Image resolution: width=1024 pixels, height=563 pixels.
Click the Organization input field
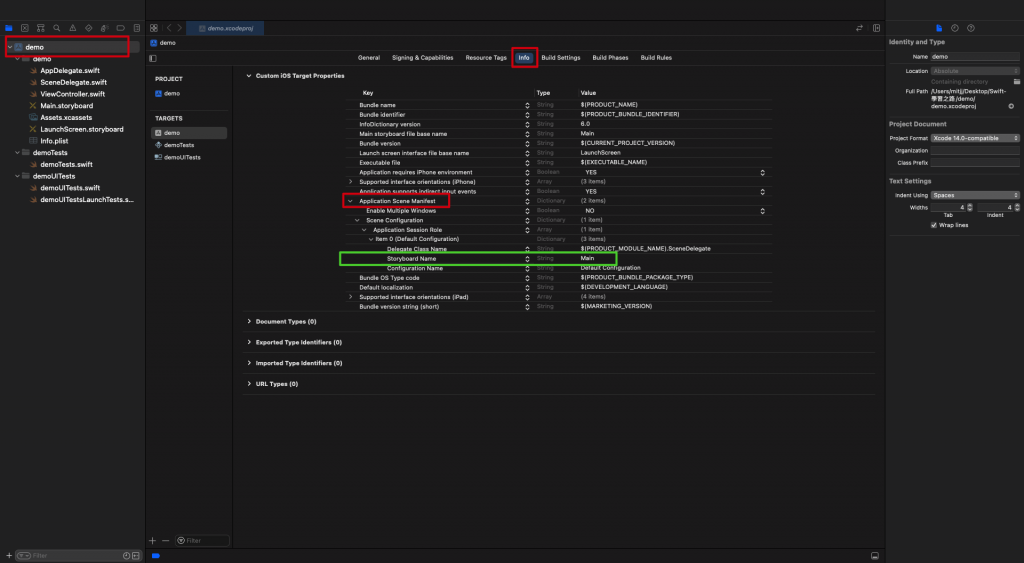(975, 150)
